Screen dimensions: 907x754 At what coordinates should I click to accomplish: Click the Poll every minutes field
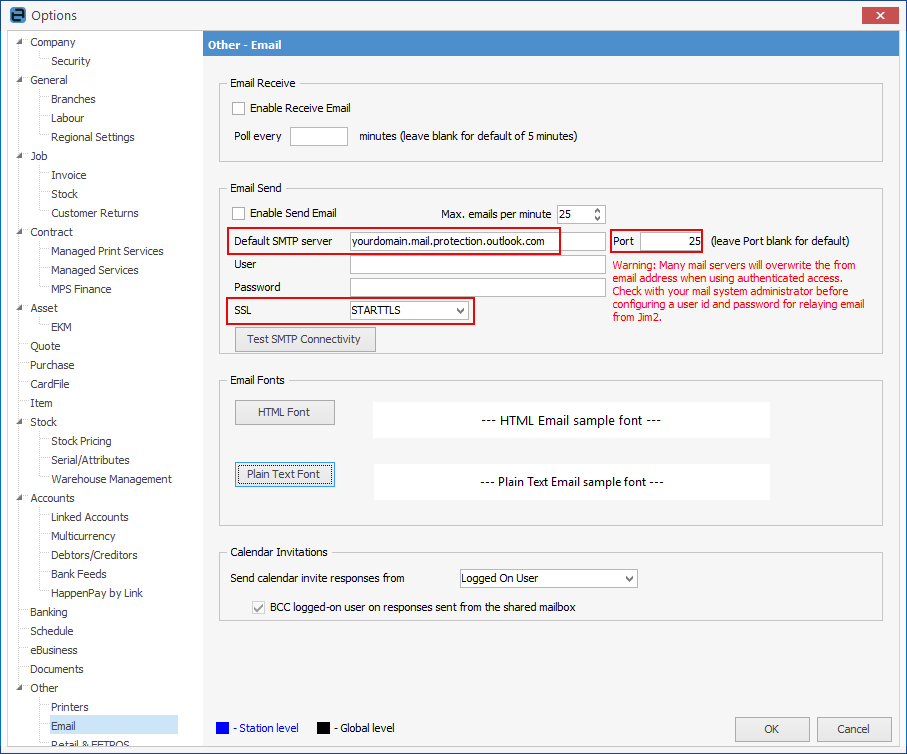point(319,137)
